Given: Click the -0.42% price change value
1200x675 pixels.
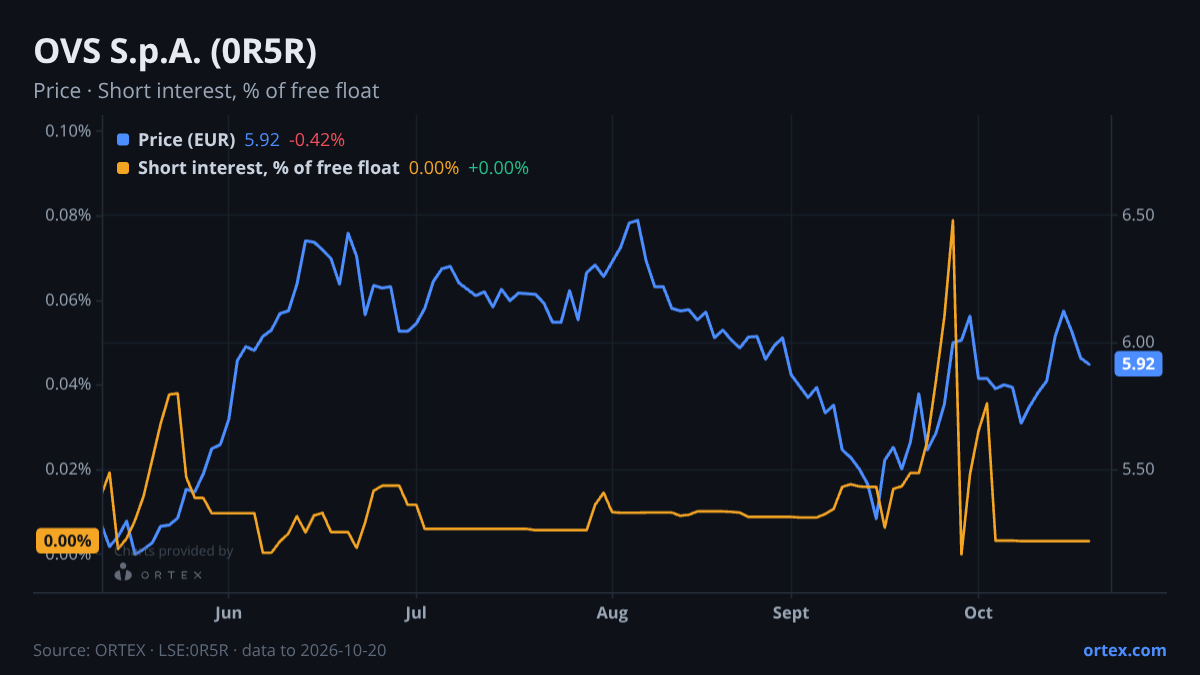Looking at the screenshot, I should [317, 140].
